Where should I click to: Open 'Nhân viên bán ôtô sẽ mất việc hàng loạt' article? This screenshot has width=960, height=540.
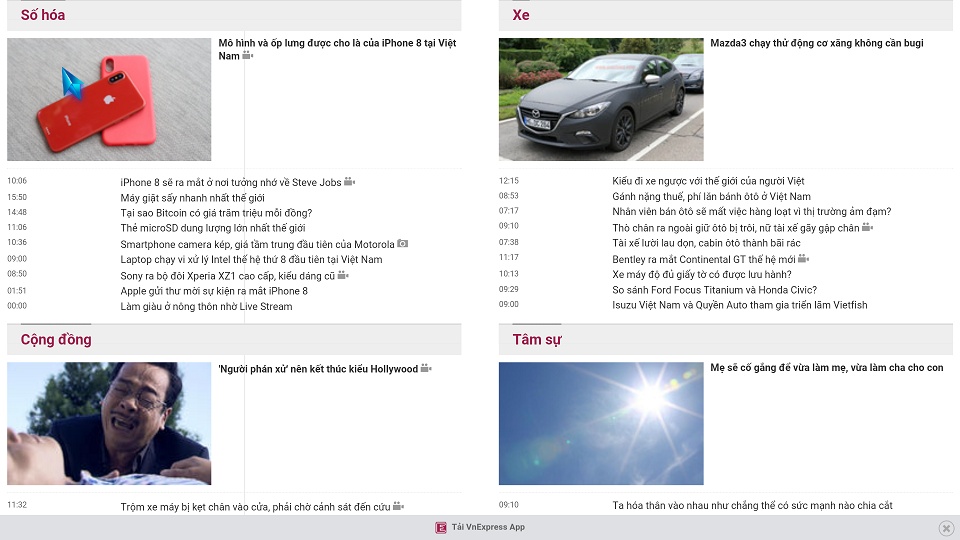[752, 212]
